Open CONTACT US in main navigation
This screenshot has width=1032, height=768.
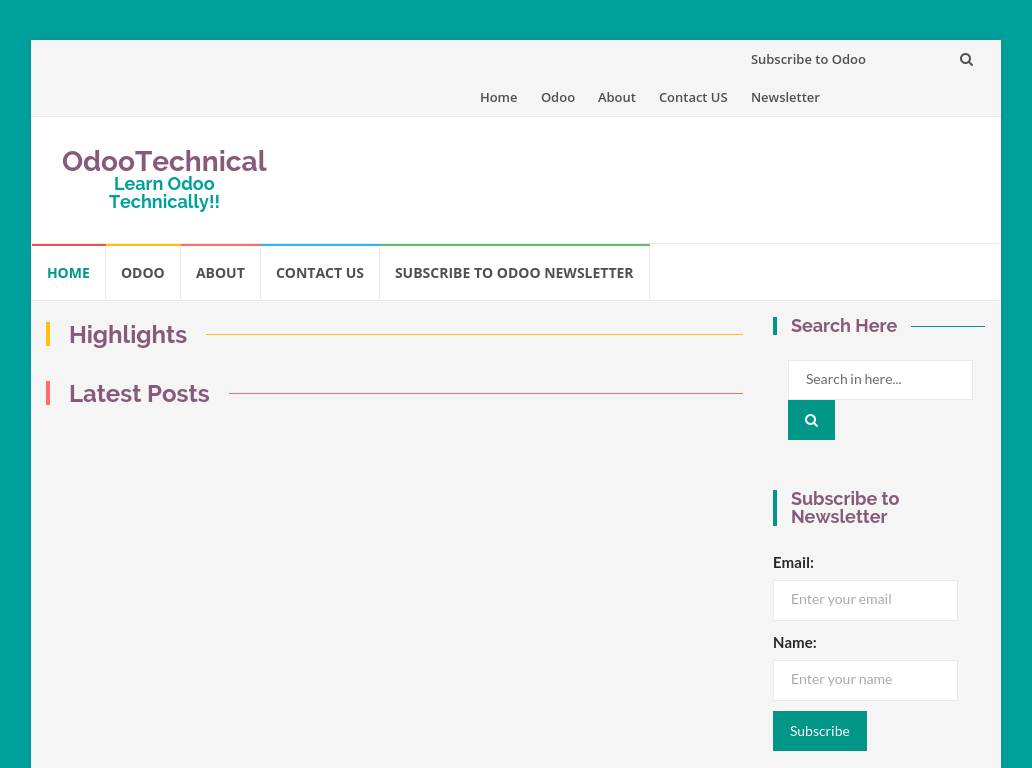[320, 273]
